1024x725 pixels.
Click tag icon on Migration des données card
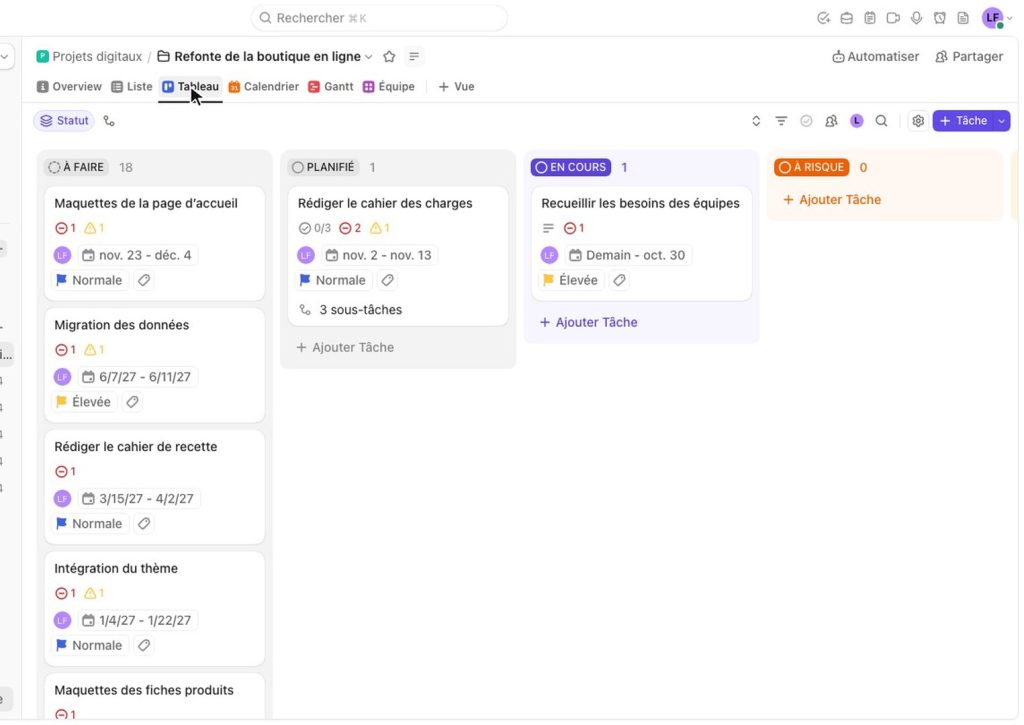tap(132, 402)
